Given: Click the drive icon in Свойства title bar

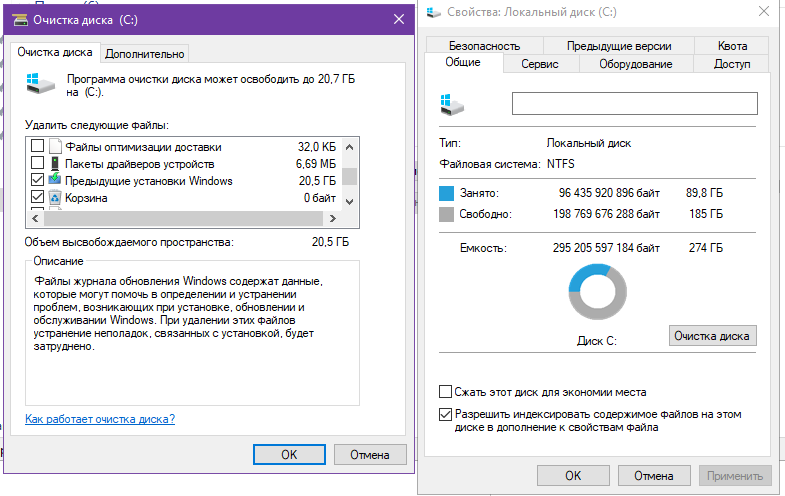Looking at the screenshot, I should [x=434, y=12].
